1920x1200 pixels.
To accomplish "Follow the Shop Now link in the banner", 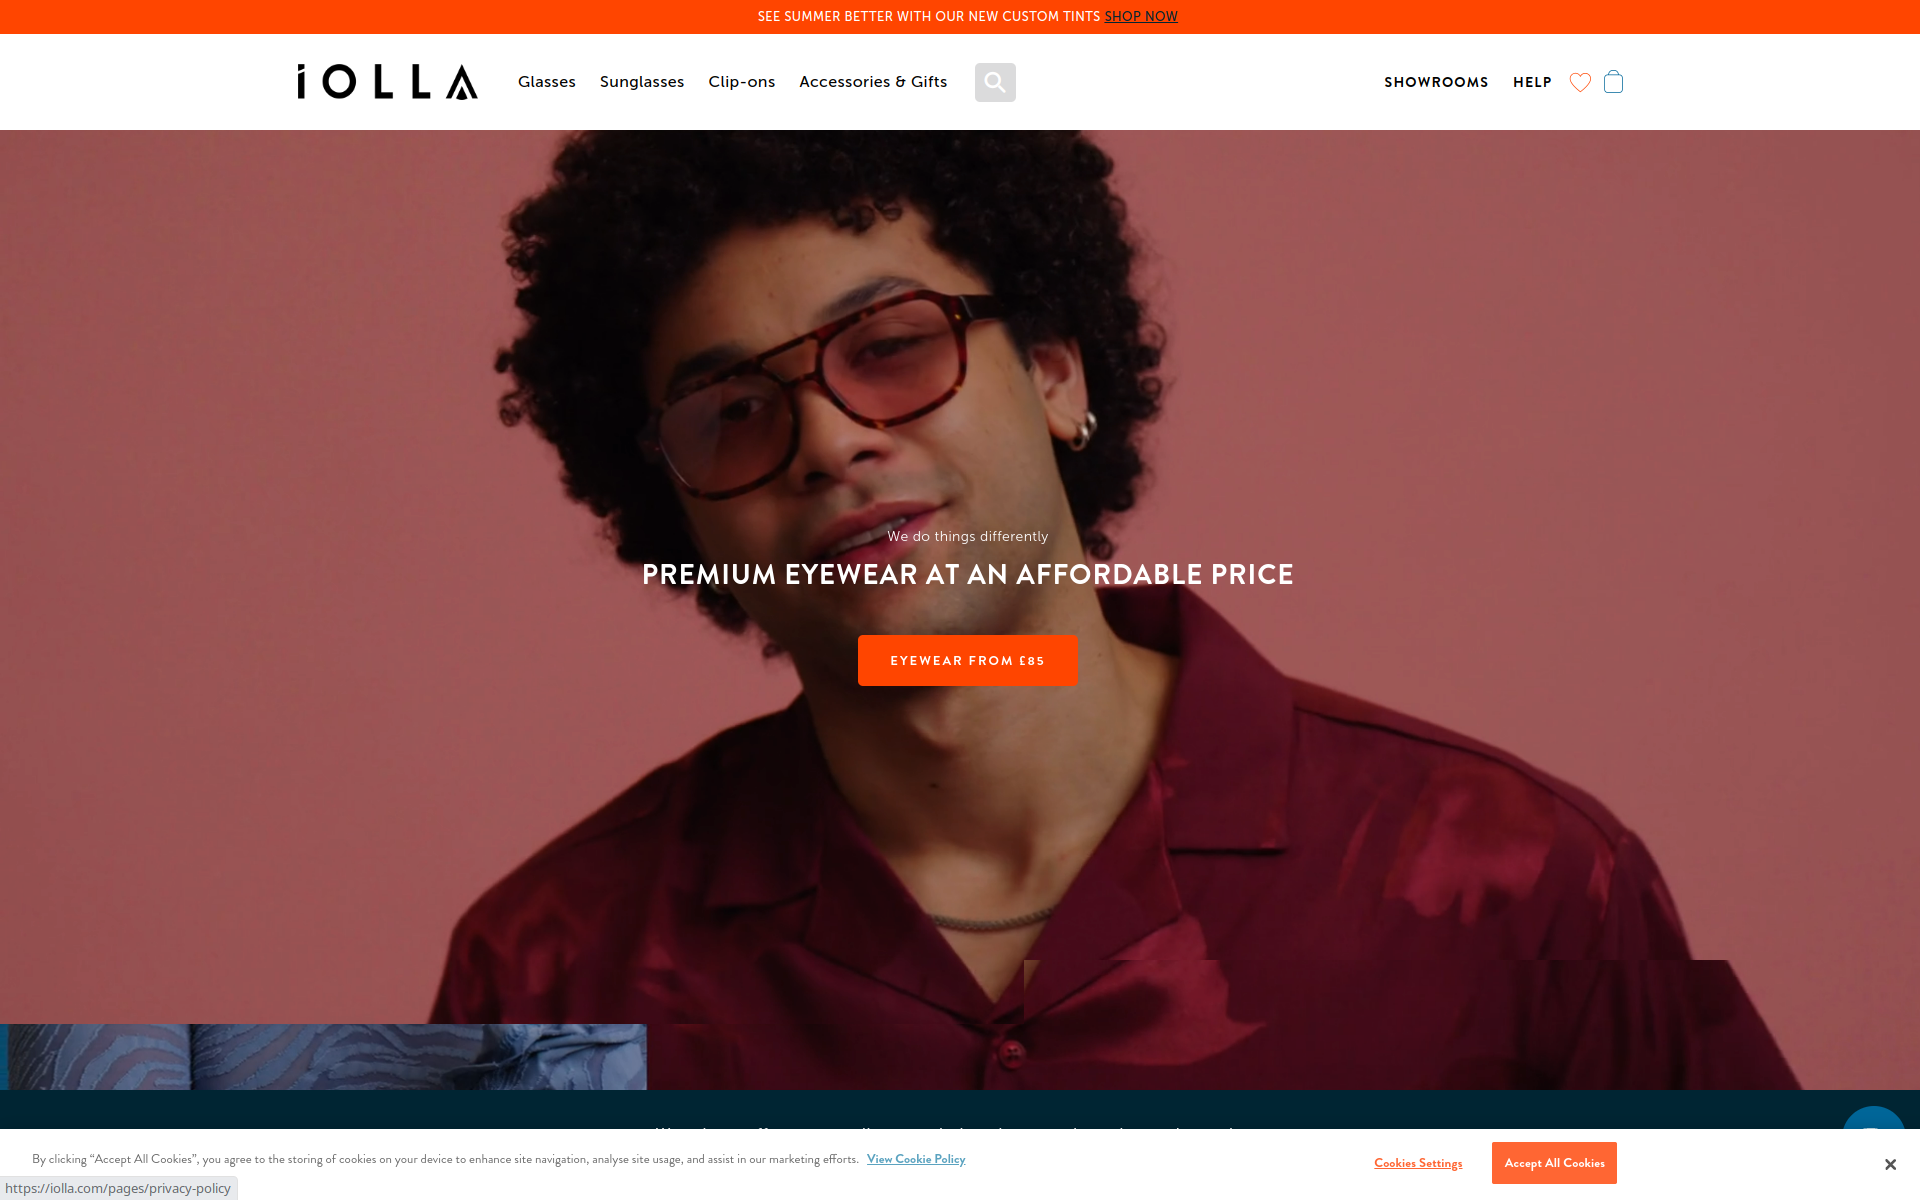I will [1141, 17].
